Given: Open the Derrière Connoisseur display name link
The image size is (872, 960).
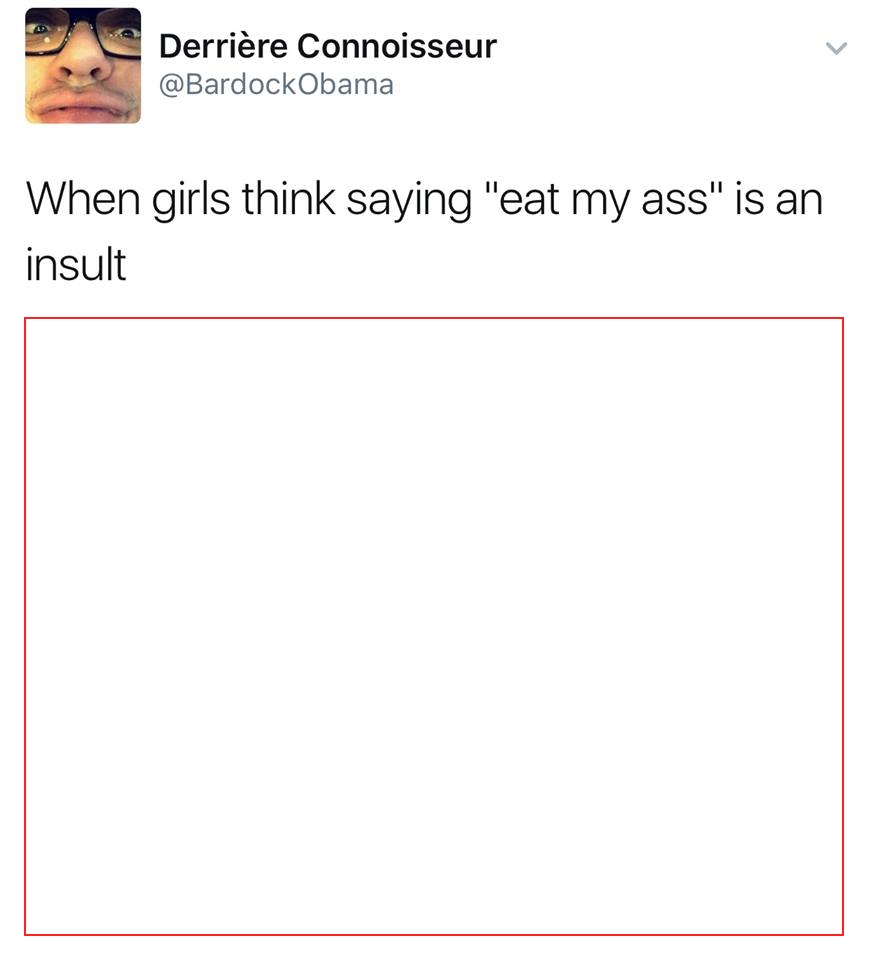Looking at the screenshot, I should [328, 46].
